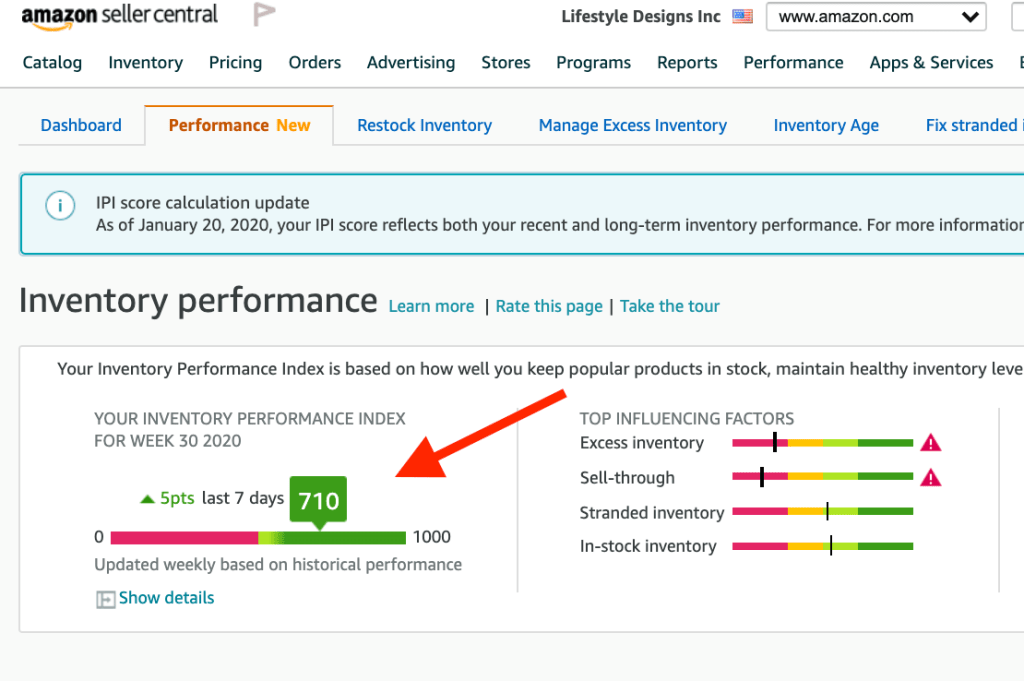1024x681 pixels.
Task: Click the info icon in IPI banner
Action: 60,206
